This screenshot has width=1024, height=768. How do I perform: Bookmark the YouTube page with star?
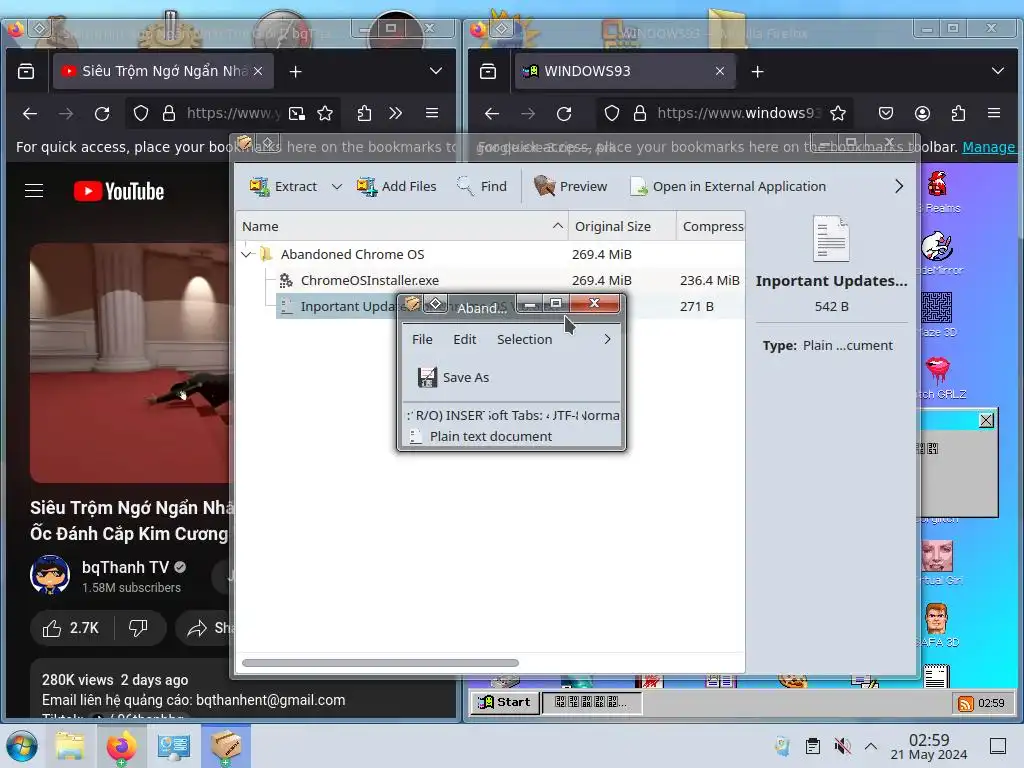coord(325,114)
